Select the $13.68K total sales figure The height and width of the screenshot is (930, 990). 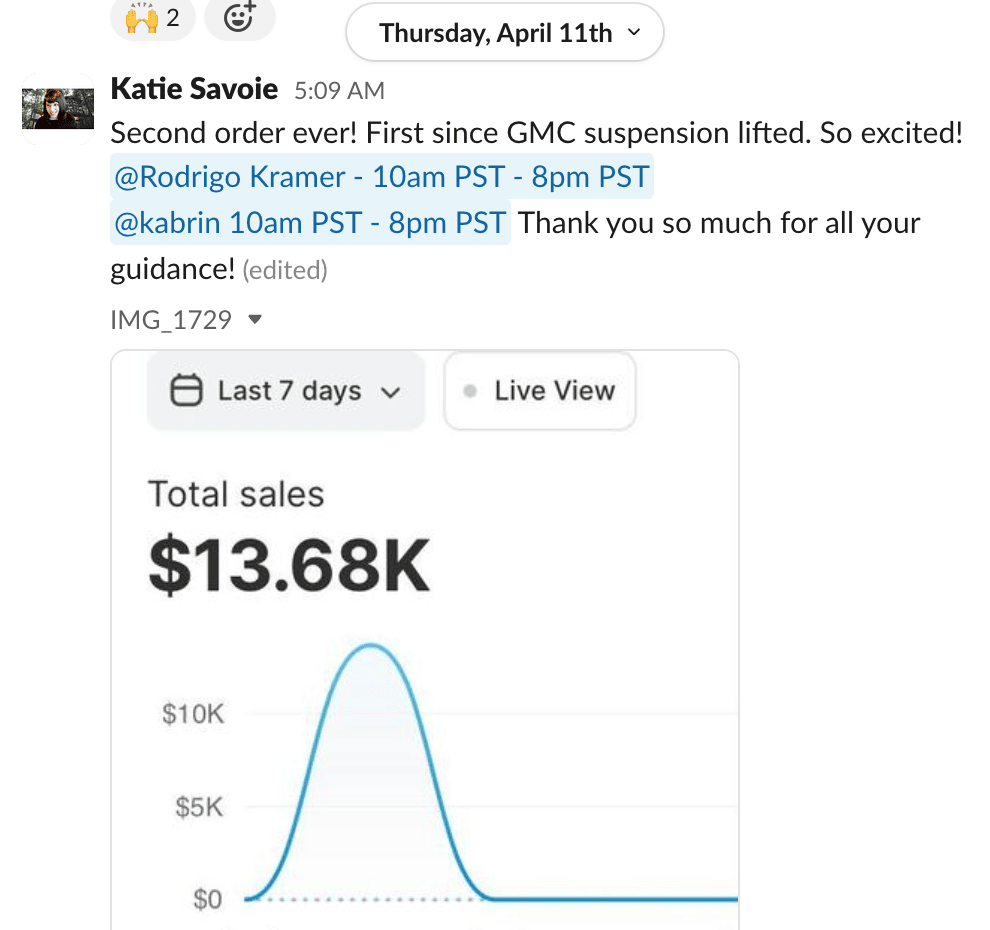pyautogui.click(x=289, y=565)
